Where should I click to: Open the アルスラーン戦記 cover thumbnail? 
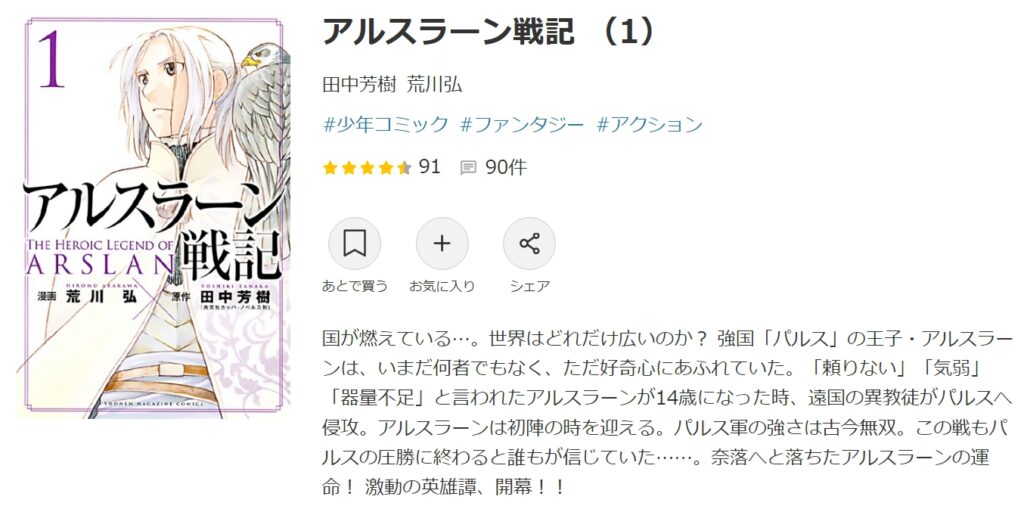pos(154,218)
